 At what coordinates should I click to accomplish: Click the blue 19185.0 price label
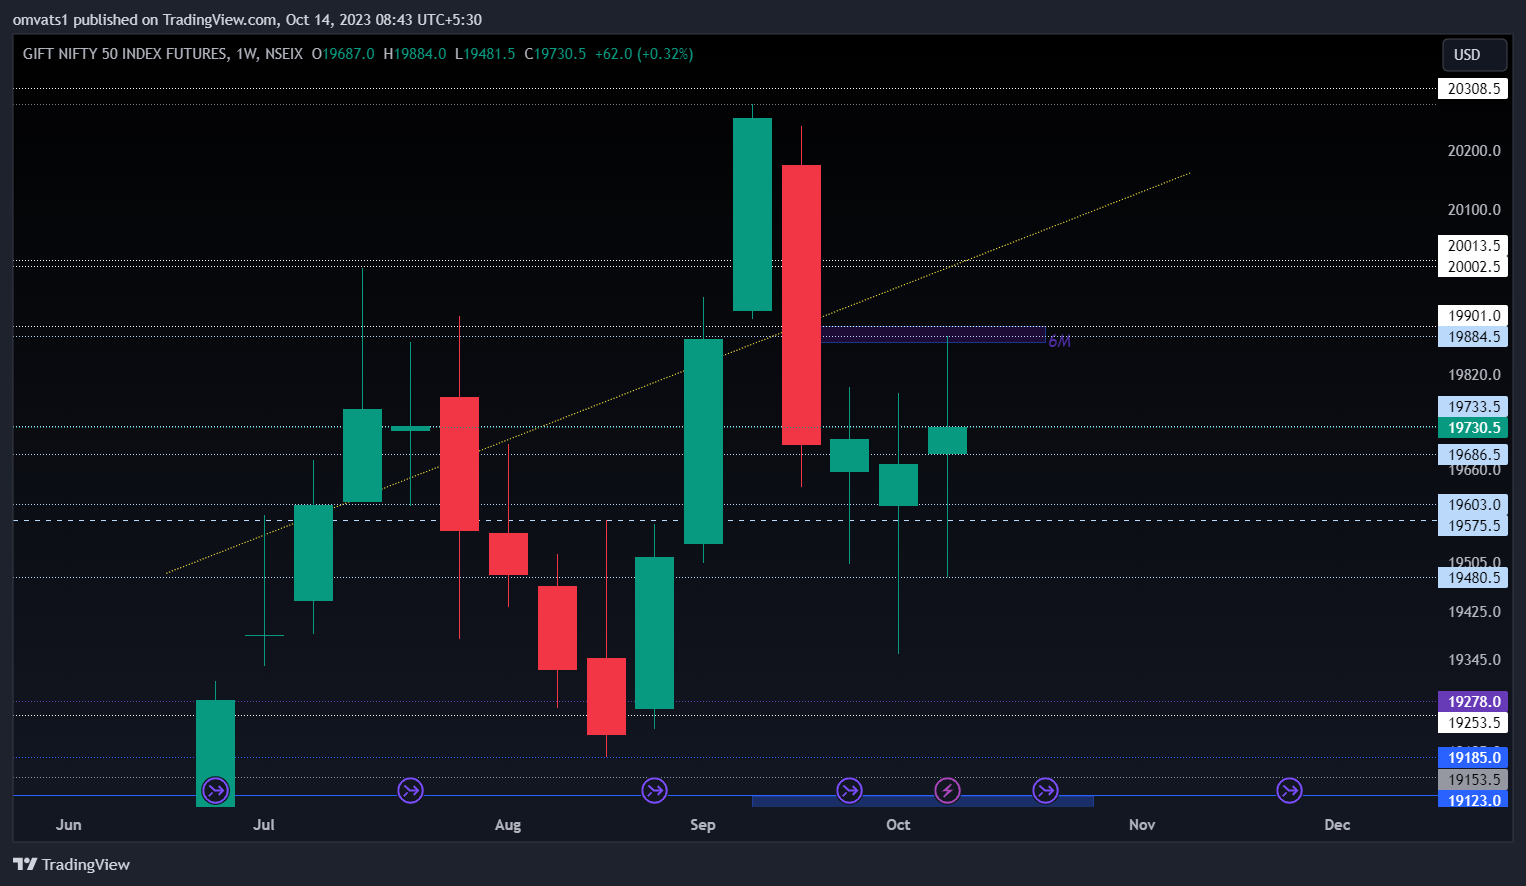tap(1473, 758)
